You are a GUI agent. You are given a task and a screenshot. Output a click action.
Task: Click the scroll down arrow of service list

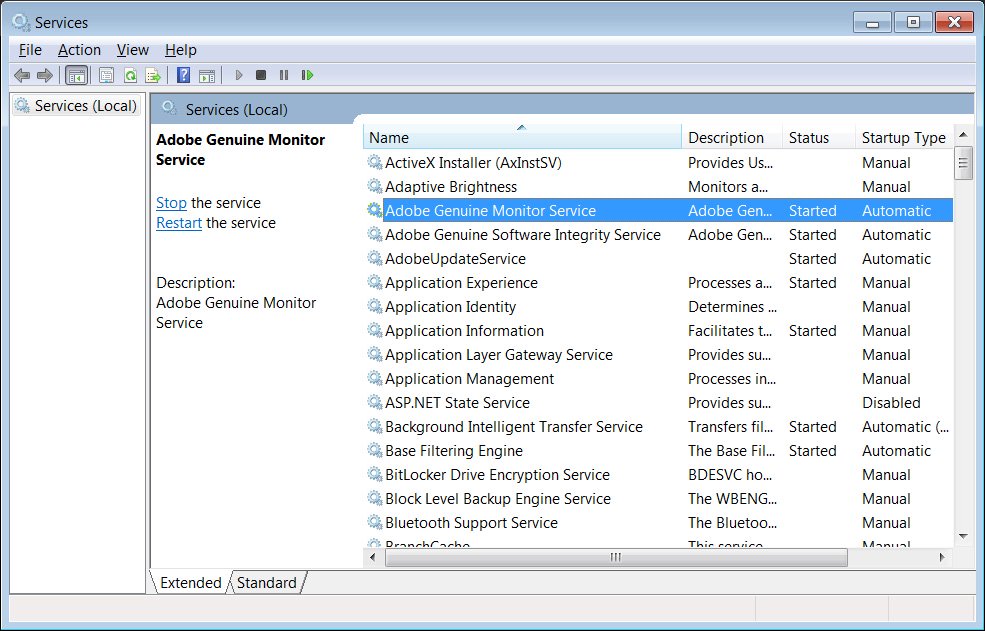click(963, 536)
